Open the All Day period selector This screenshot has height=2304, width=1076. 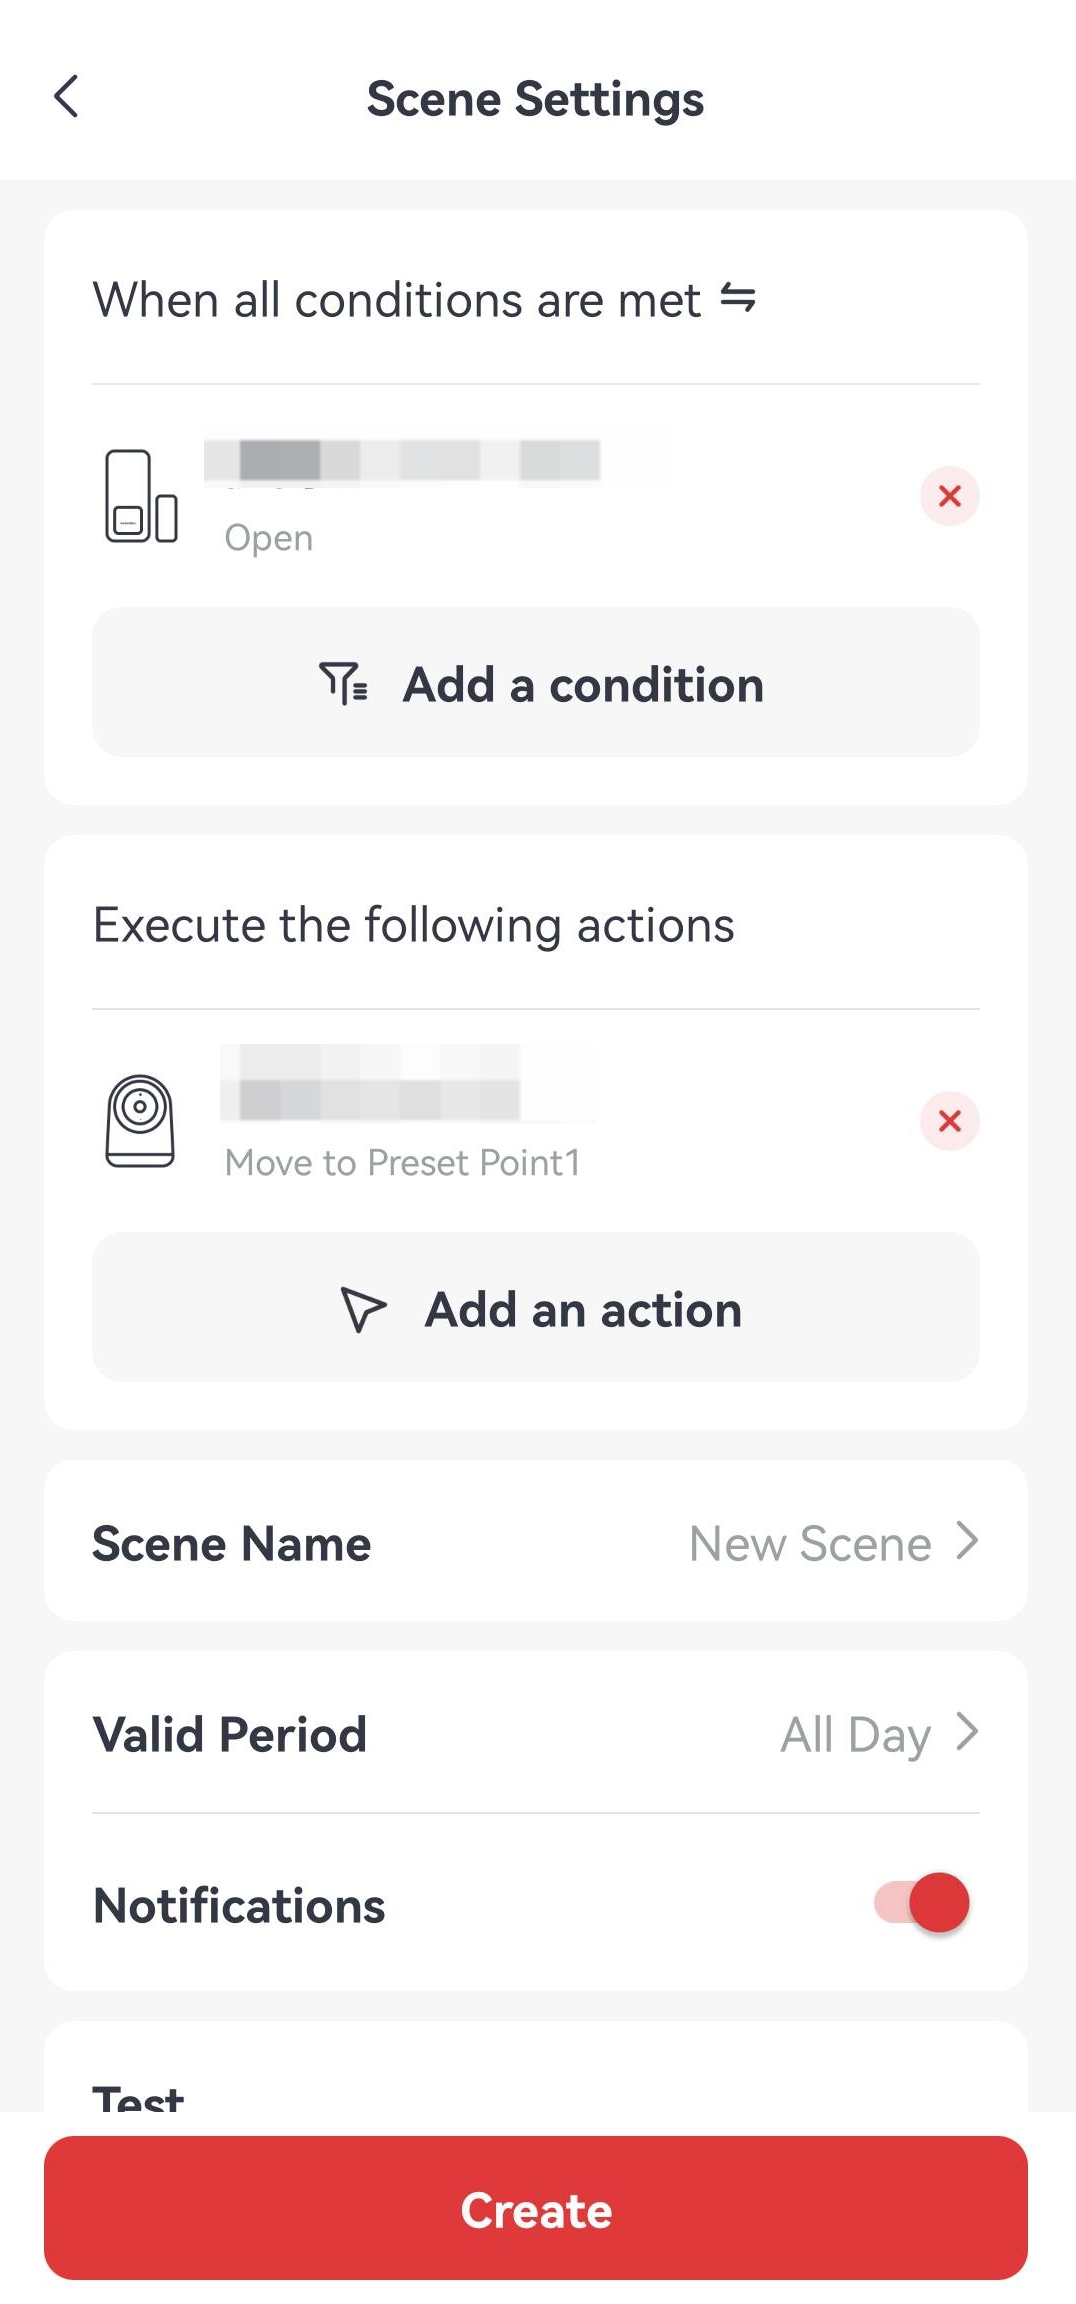point(856,1734)
